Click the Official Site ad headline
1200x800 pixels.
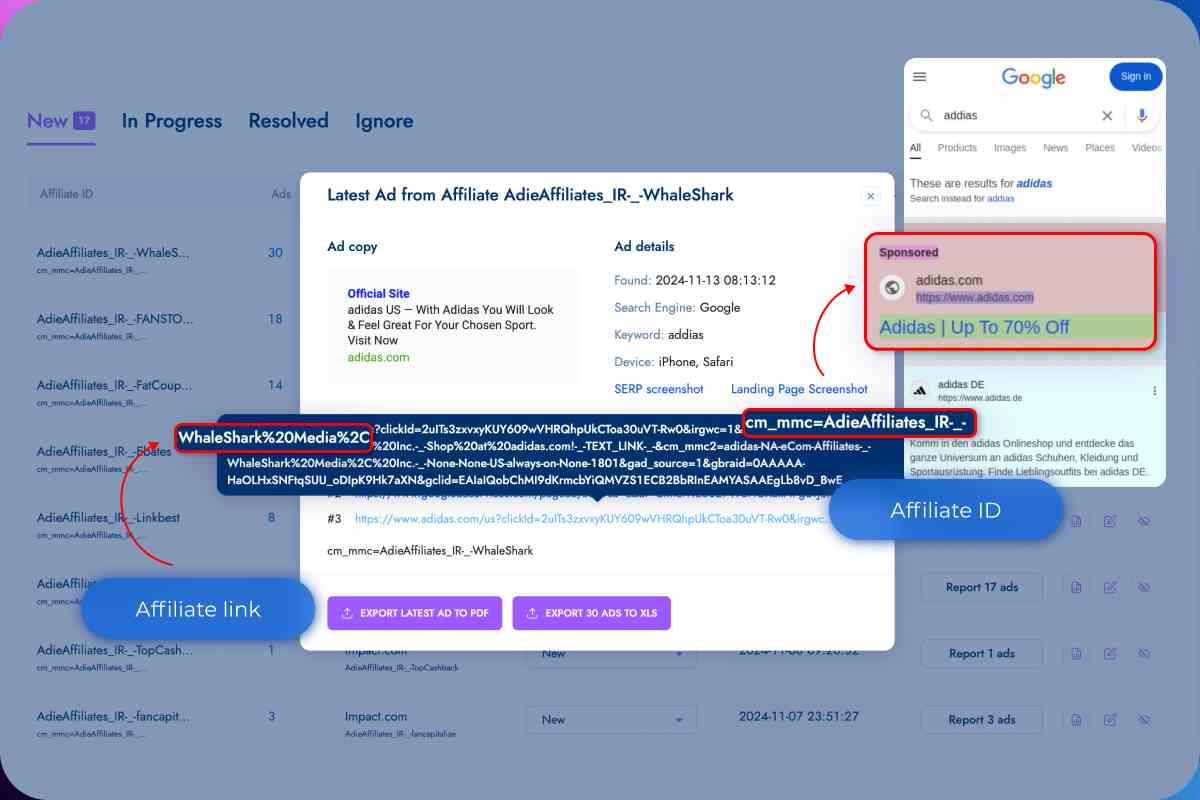(x=379, y=294)
